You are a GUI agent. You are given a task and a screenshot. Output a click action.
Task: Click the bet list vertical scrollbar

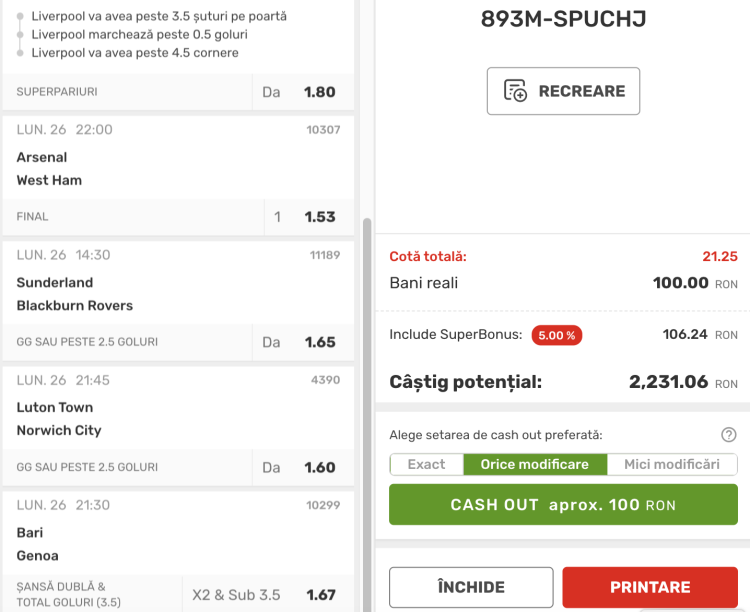[366, 400]
